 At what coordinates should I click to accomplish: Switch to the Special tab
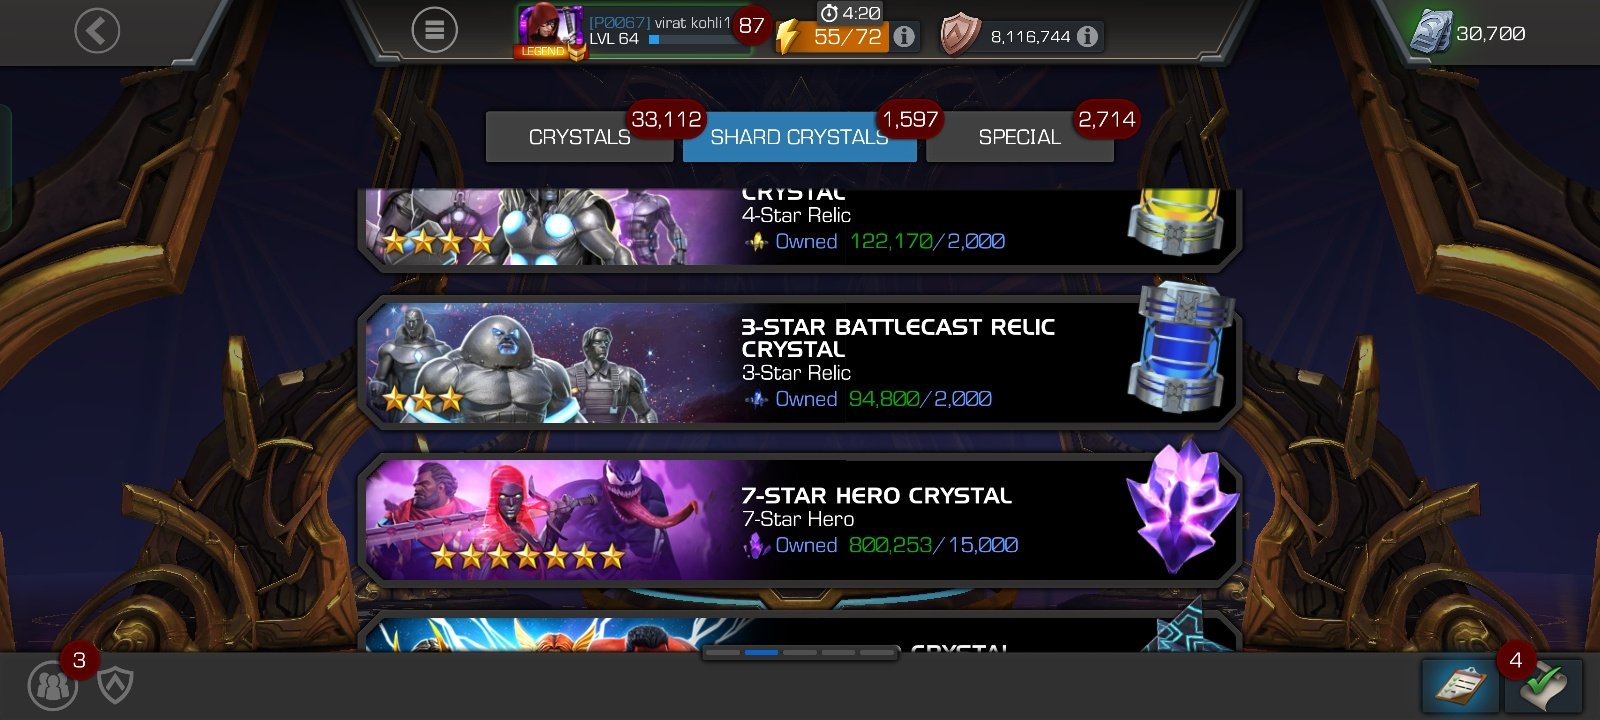pos(1020,137)
